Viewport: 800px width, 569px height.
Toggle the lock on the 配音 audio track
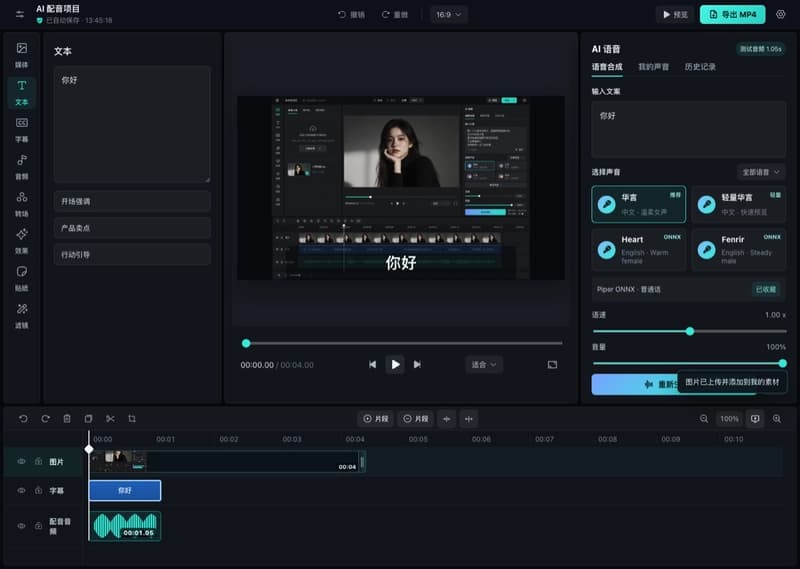click(38, 526)
